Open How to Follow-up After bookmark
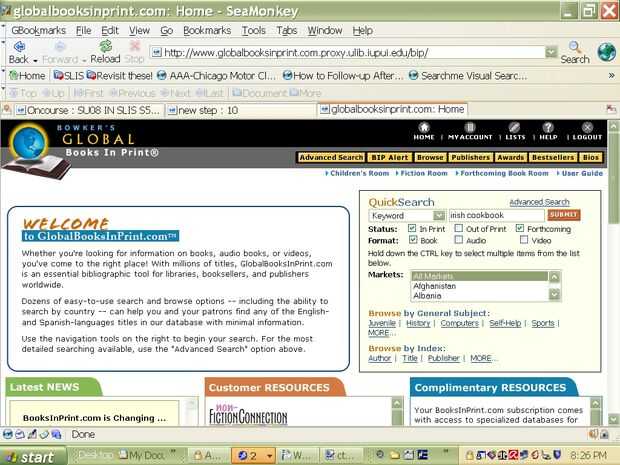620x465 pixels. point(342,76)
